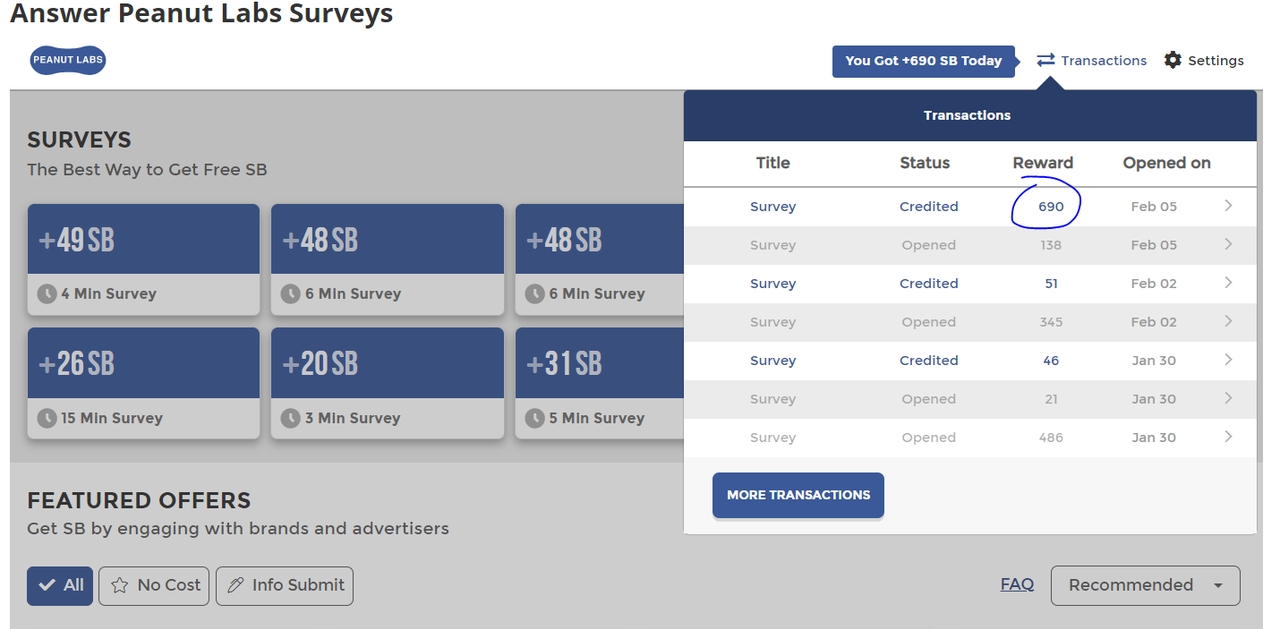
Task: Click the Reward column header
Action: [x=1043, y=163]
